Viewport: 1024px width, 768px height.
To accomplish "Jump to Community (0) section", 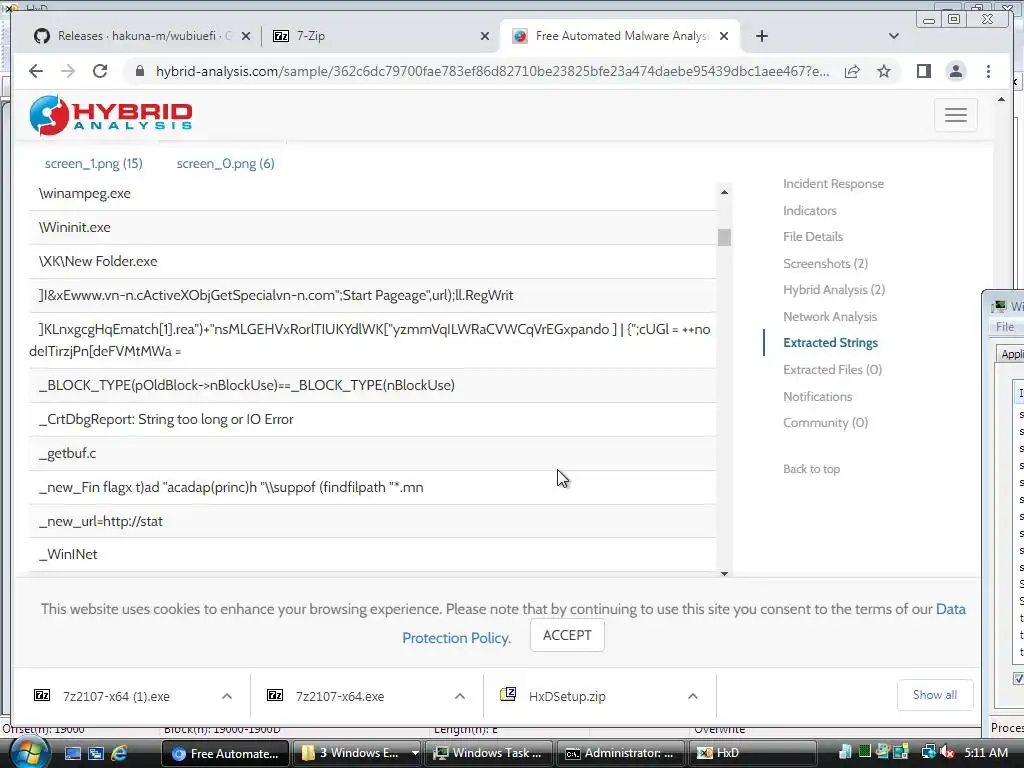I will [x=825, y=423].
